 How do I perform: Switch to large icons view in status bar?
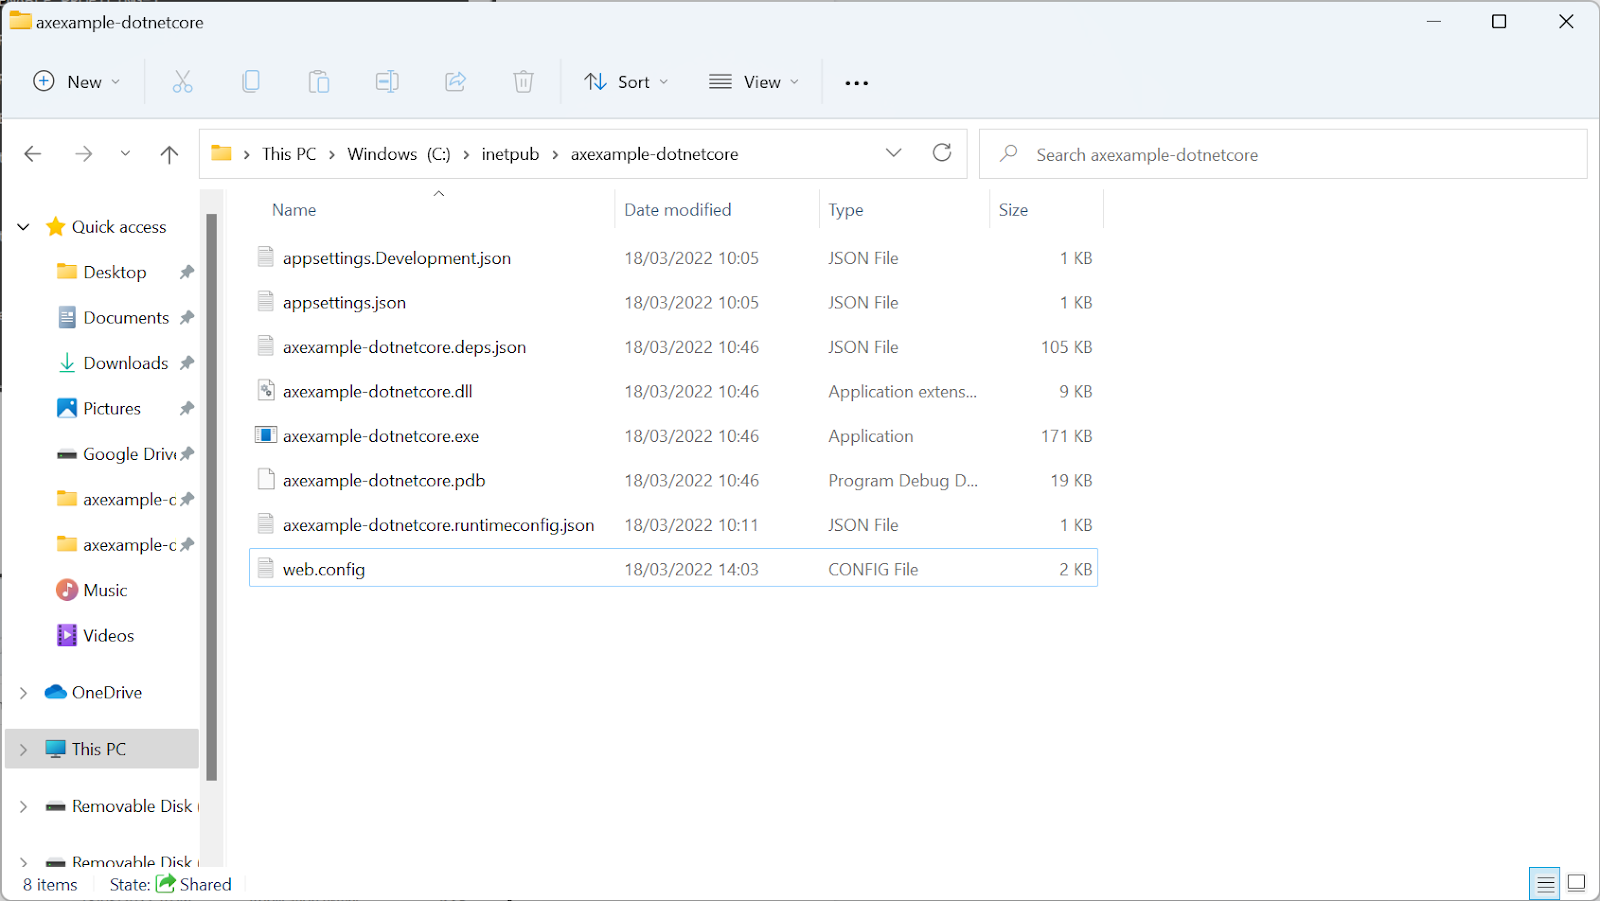click(1575, 883)
